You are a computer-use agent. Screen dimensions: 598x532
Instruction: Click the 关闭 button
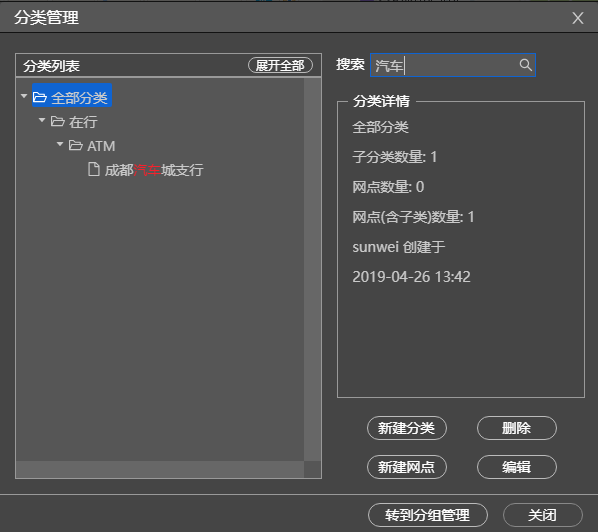542,515
